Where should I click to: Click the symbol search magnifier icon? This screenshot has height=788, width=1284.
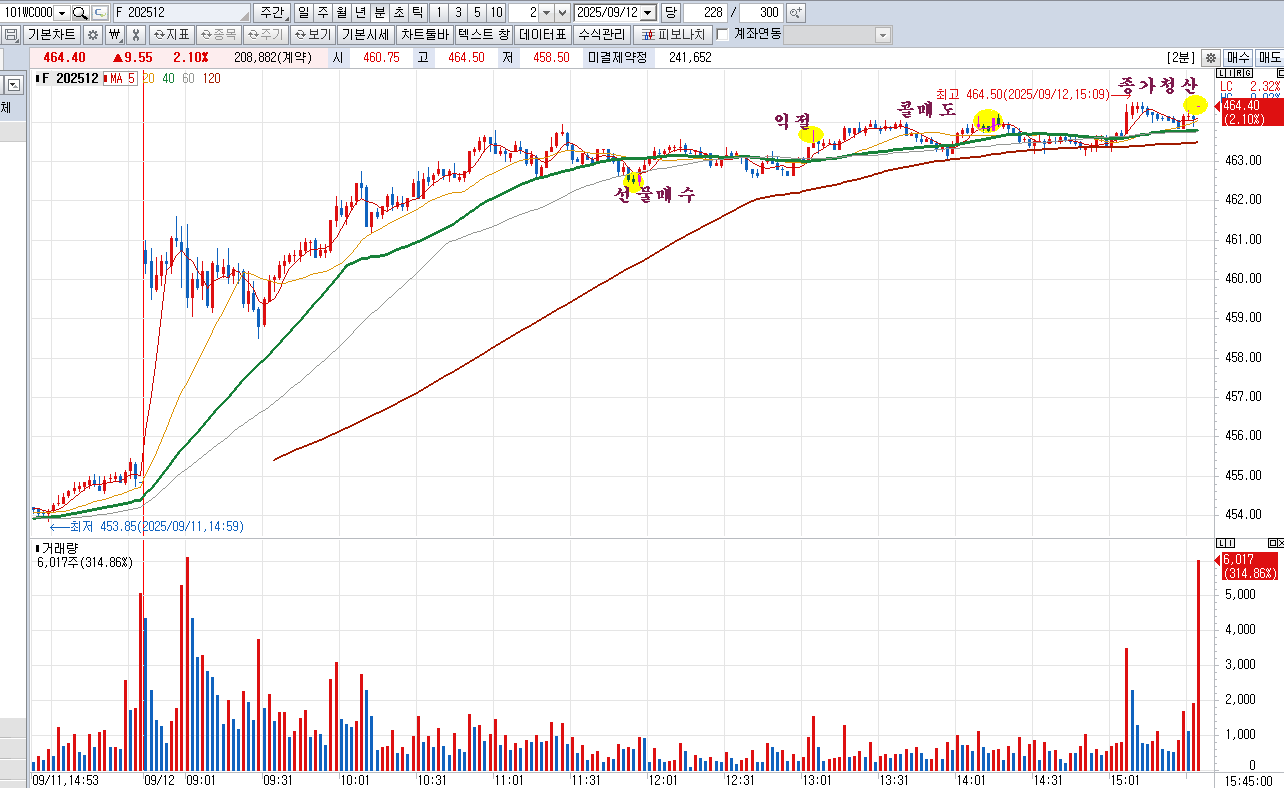81,13
